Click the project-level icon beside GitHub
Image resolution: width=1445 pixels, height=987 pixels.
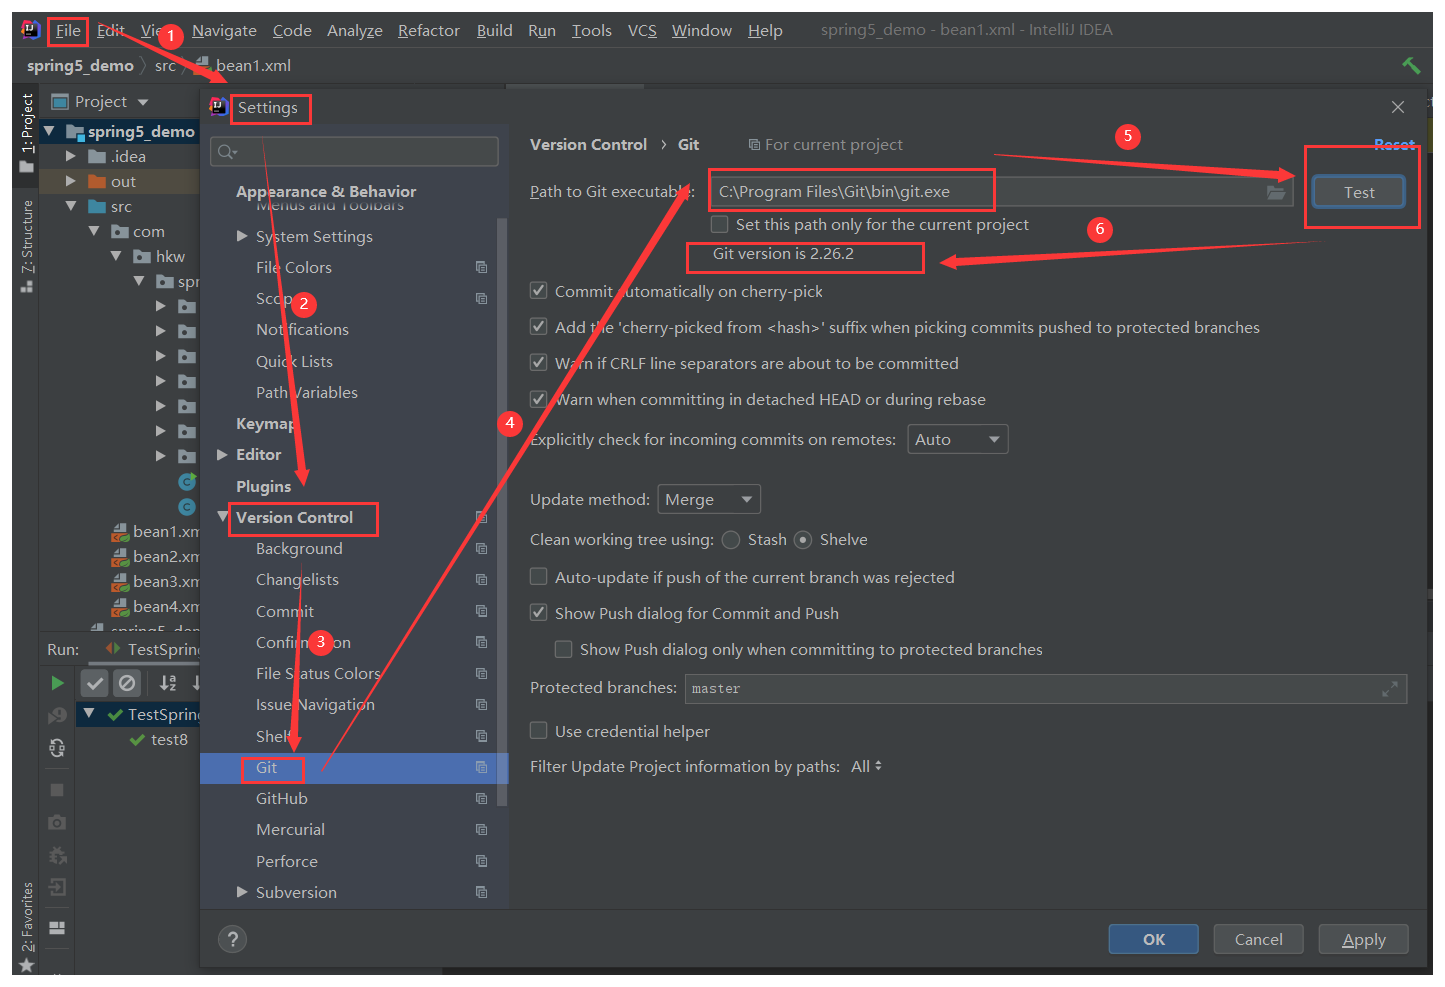[x=481, y=798]
